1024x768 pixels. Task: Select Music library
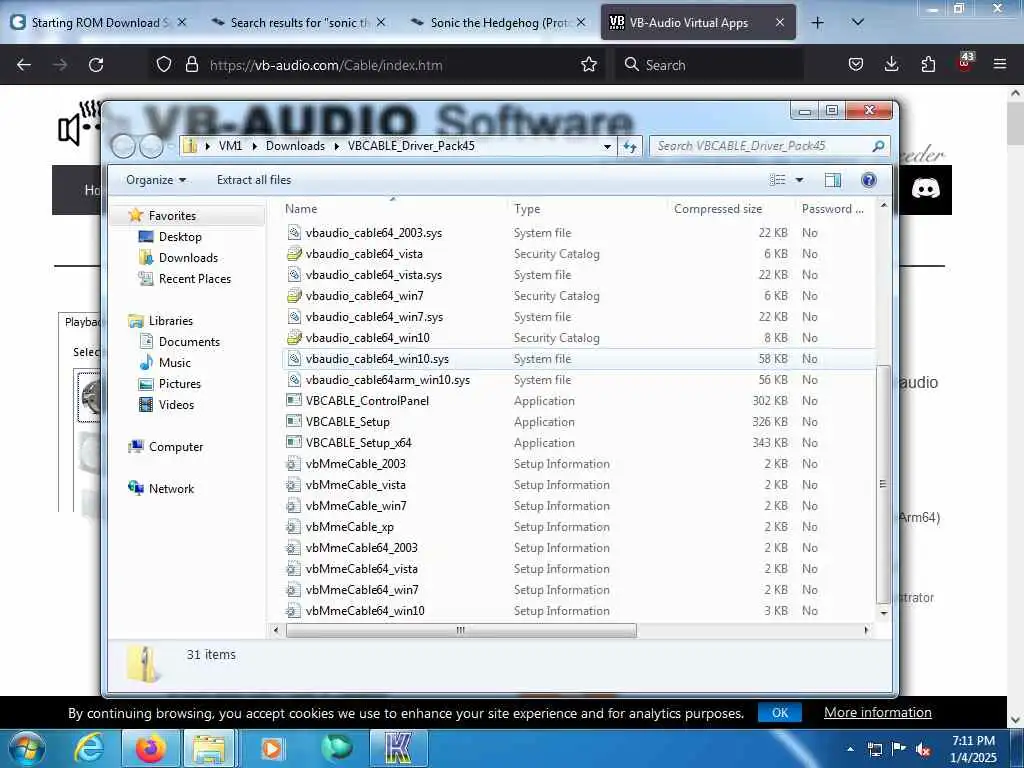point(174,362)
